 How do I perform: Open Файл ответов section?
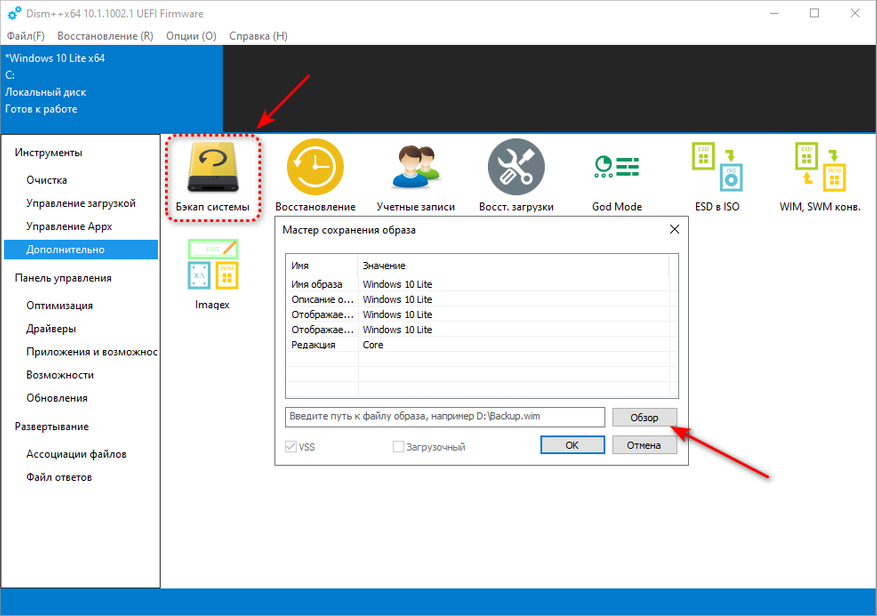pos(59,477)
